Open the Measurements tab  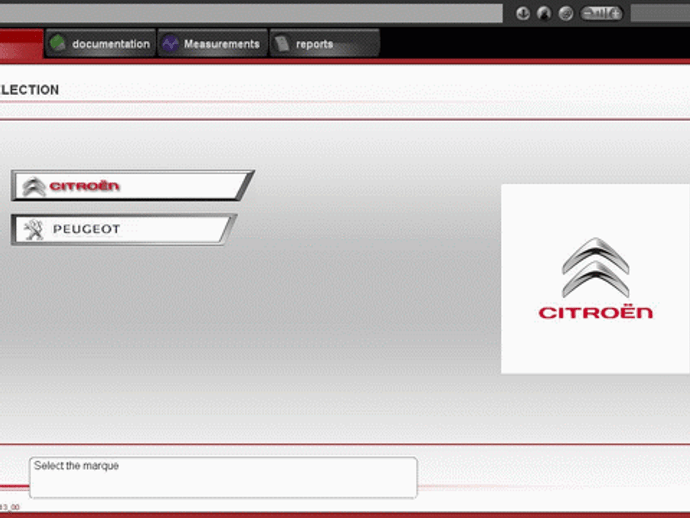click(x=213, y=44)
